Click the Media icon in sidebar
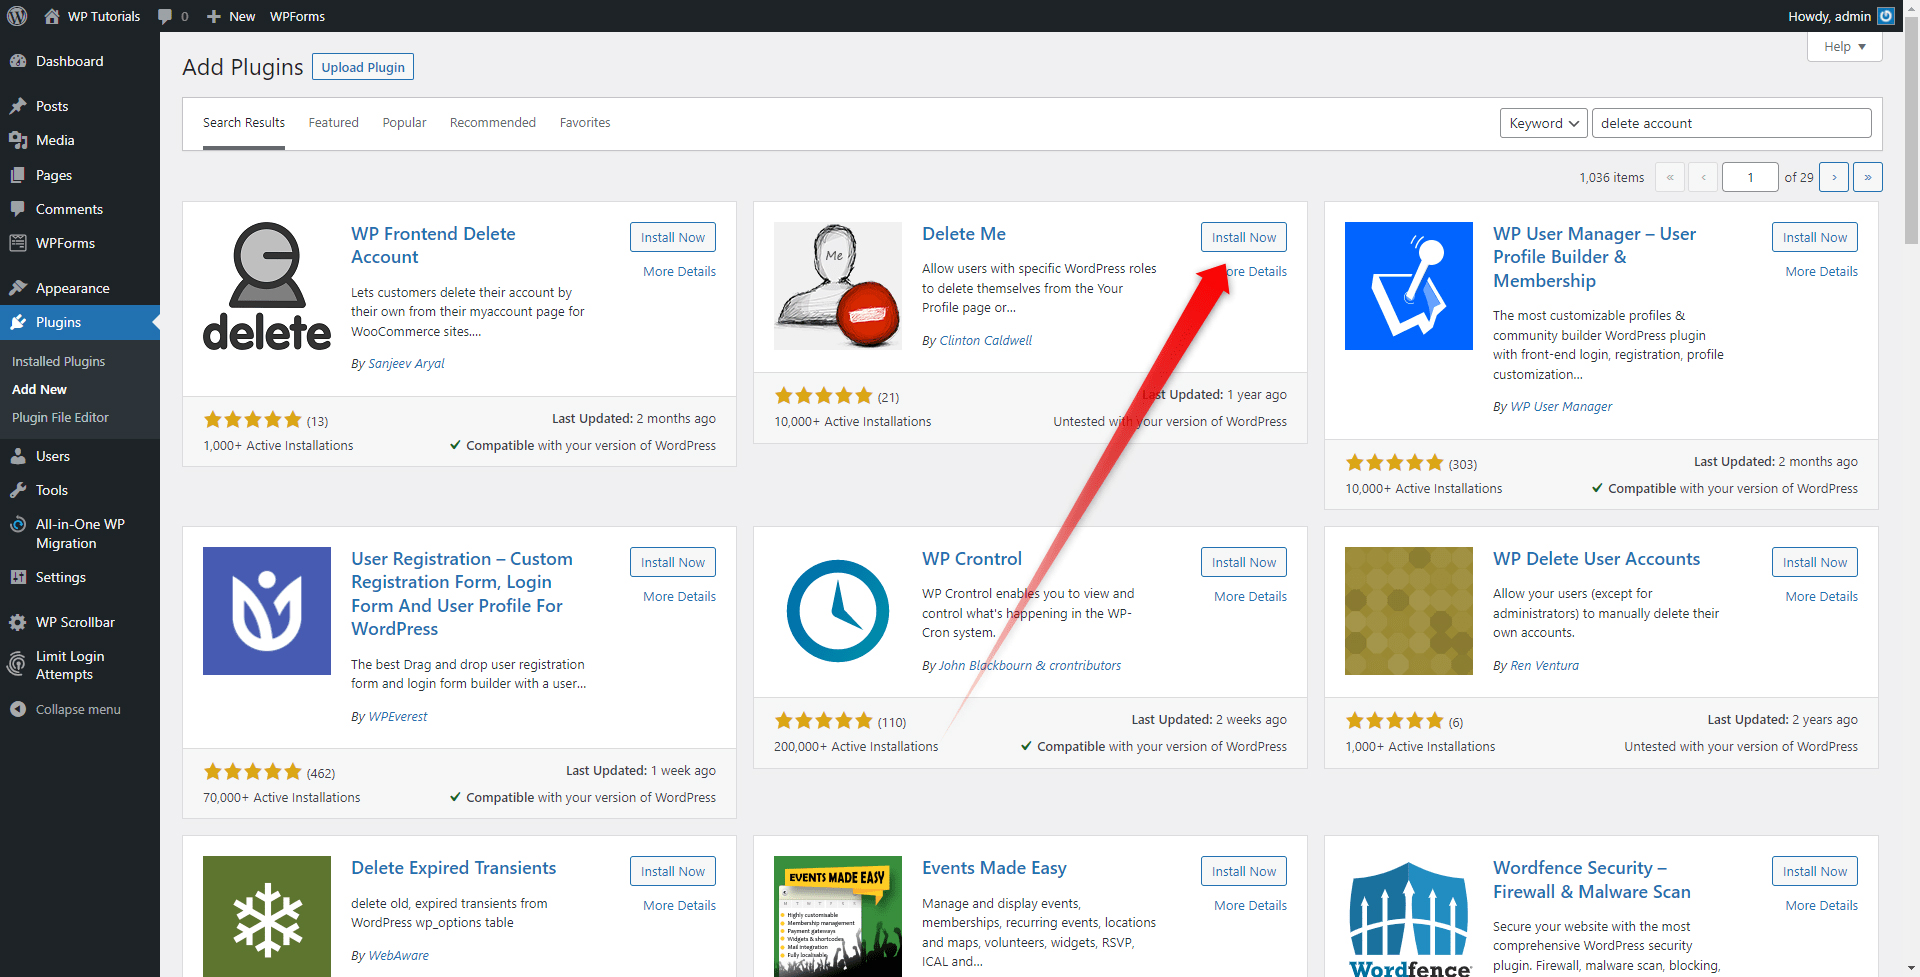This screenshot has height=977, width=1920. pyautogui.click(x=18, y=140)
